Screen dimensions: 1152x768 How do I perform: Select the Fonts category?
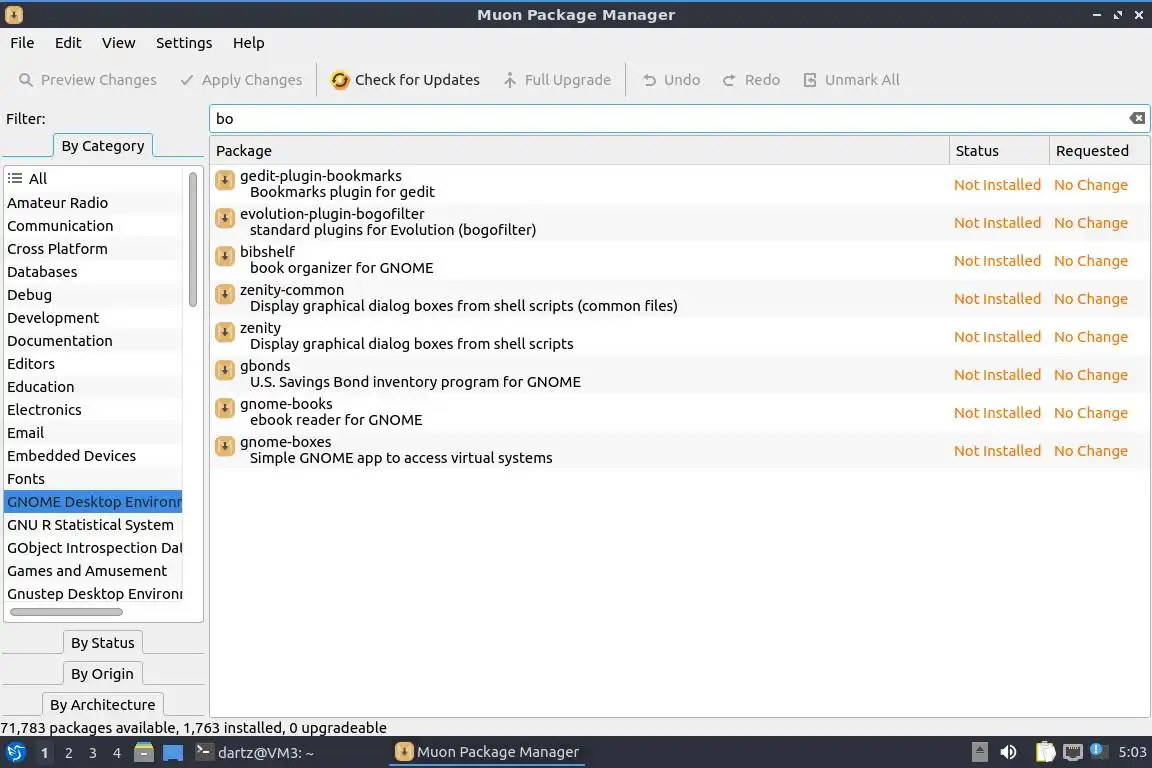[x=93, y=479]
